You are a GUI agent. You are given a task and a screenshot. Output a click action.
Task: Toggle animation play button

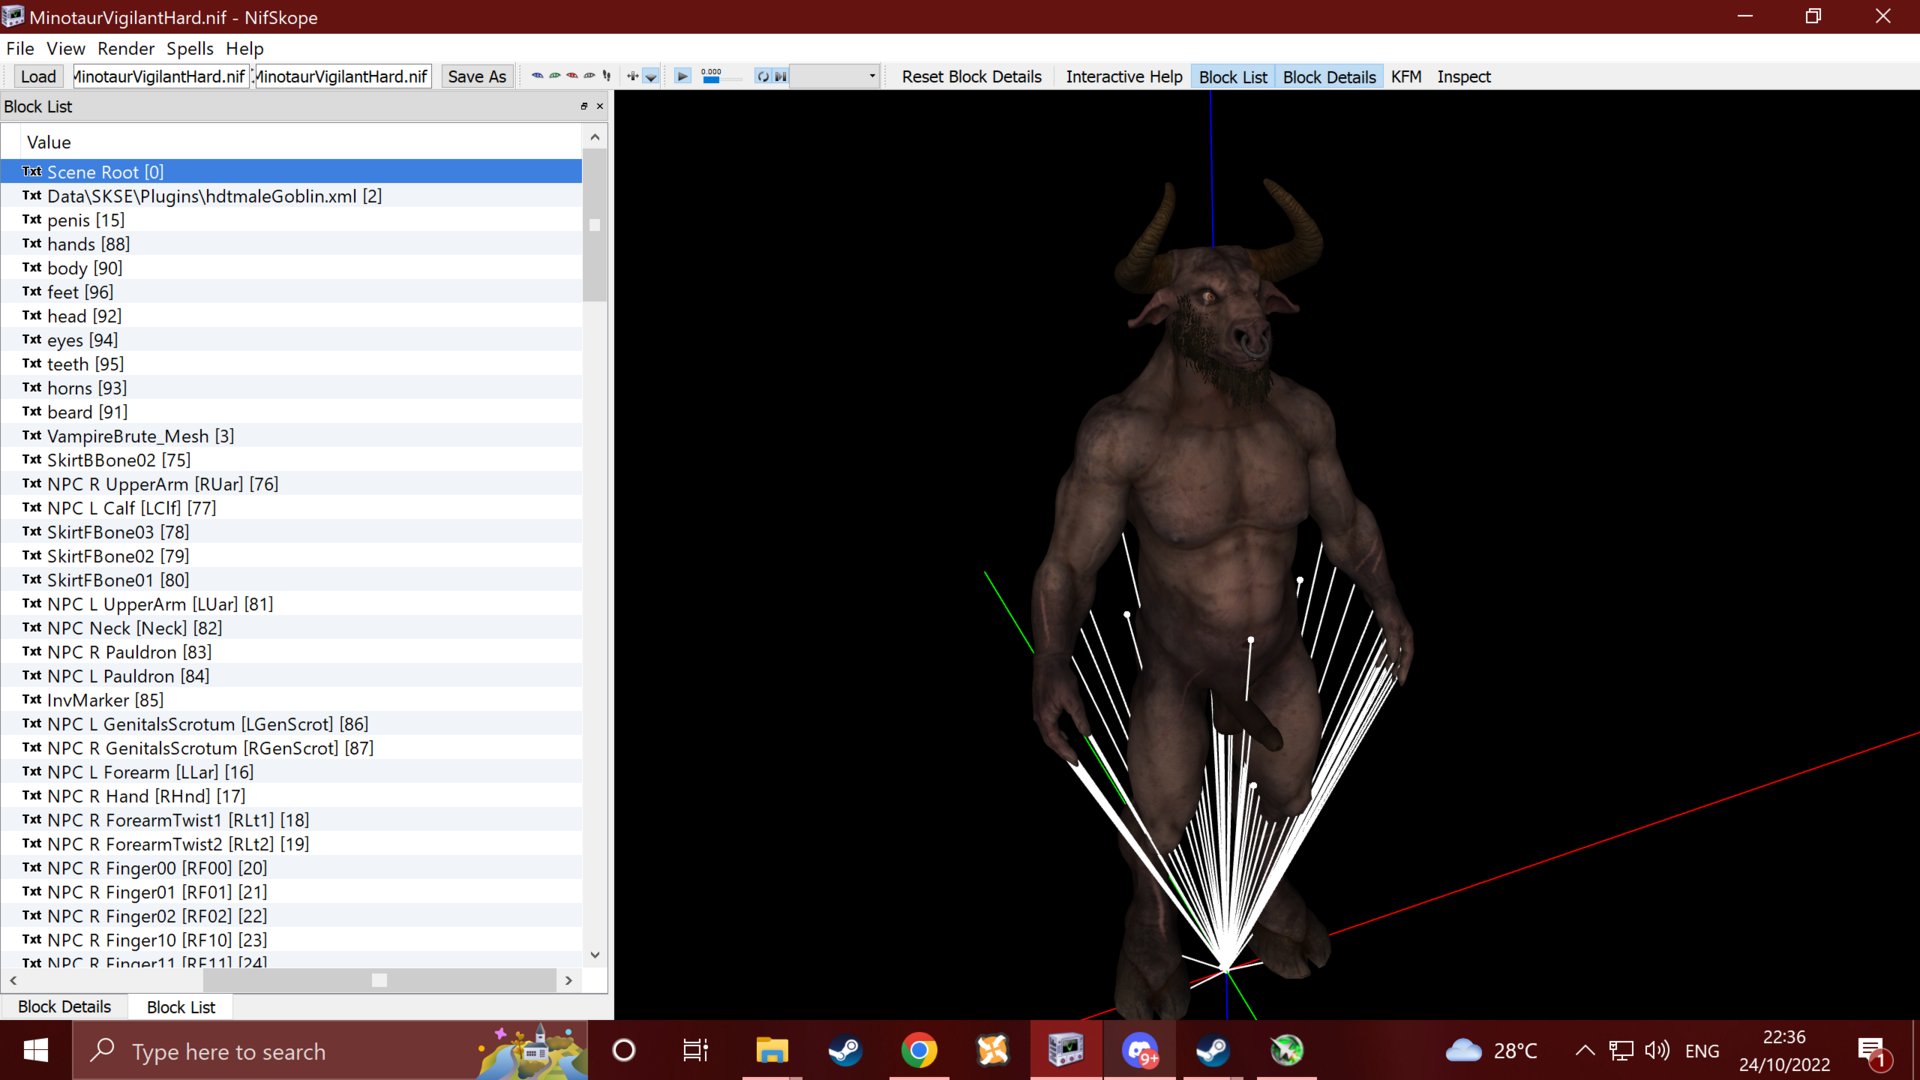click(x=682, y=76)
